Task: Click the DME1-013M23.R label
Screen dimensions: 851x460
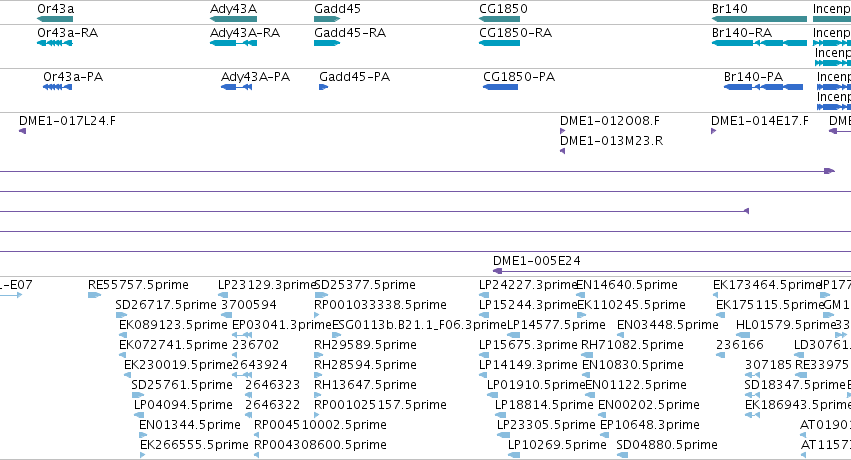Action: [611, 140]
